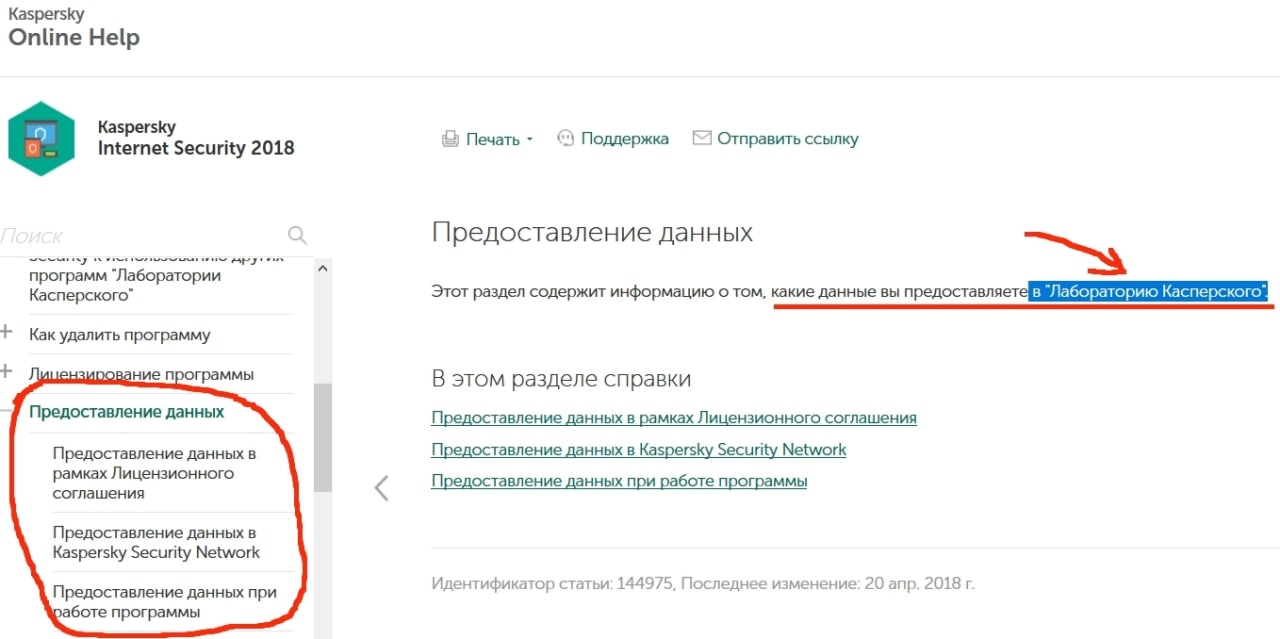Click the envelope icon beside Отправить ссылку
Viewport: 1280px width, 639px height.
pyautogui.click(x=702, y=138)
